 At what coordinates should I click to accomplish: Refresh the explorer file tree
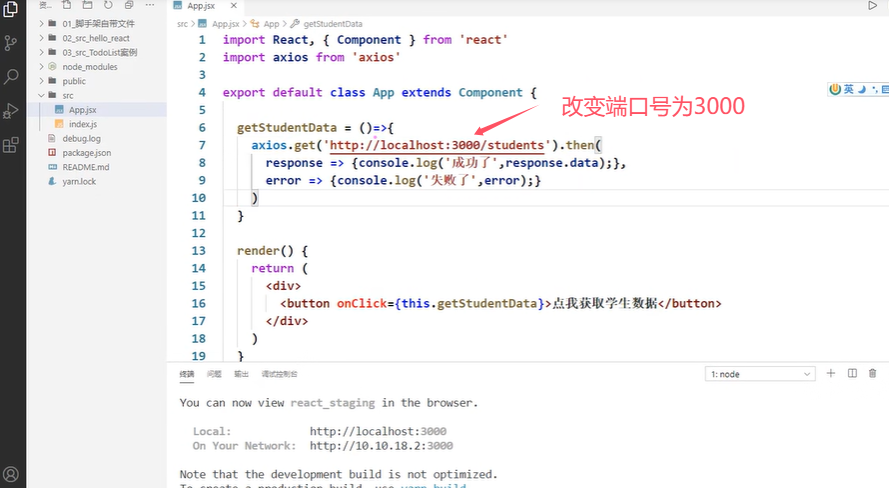(108, 5)
